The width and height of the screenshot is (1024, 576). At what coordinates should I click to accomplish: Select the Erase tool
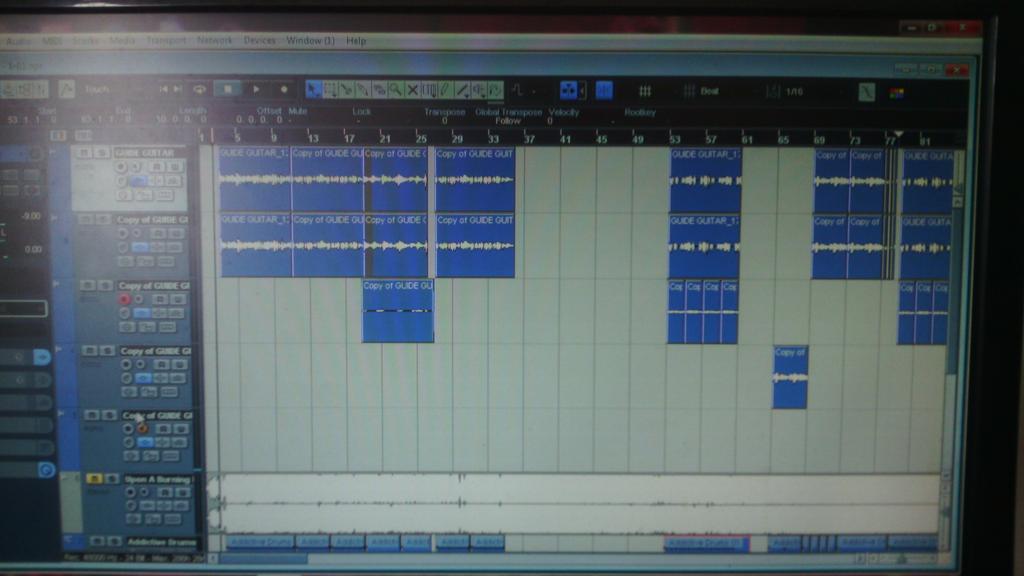tap(379, 89)
